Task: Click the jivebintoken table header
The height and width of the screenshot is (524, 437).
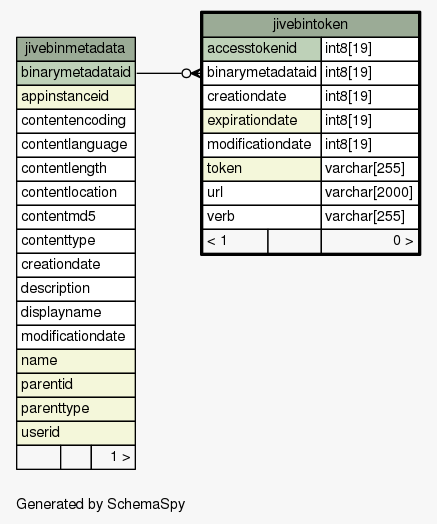Action: [x=310, y=25]
